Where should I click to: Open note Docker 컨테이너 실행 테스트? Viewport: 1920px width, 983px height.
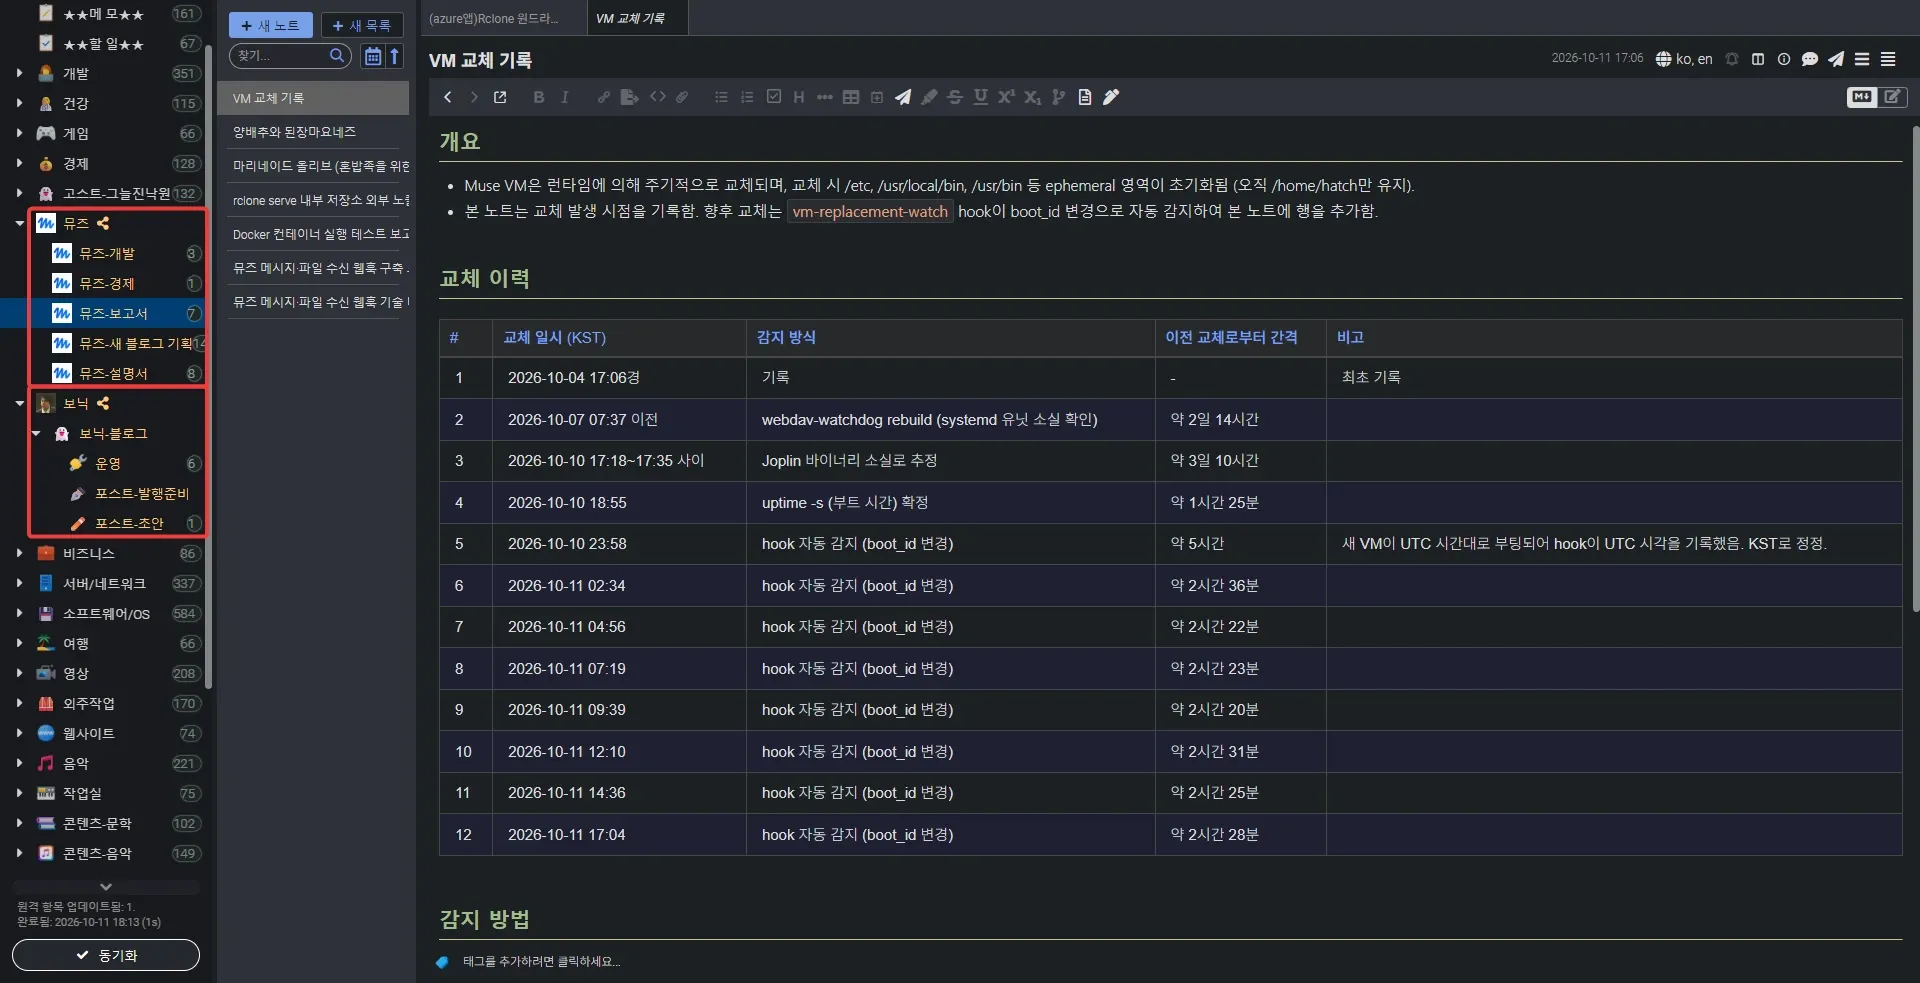(x=313, y=234)
